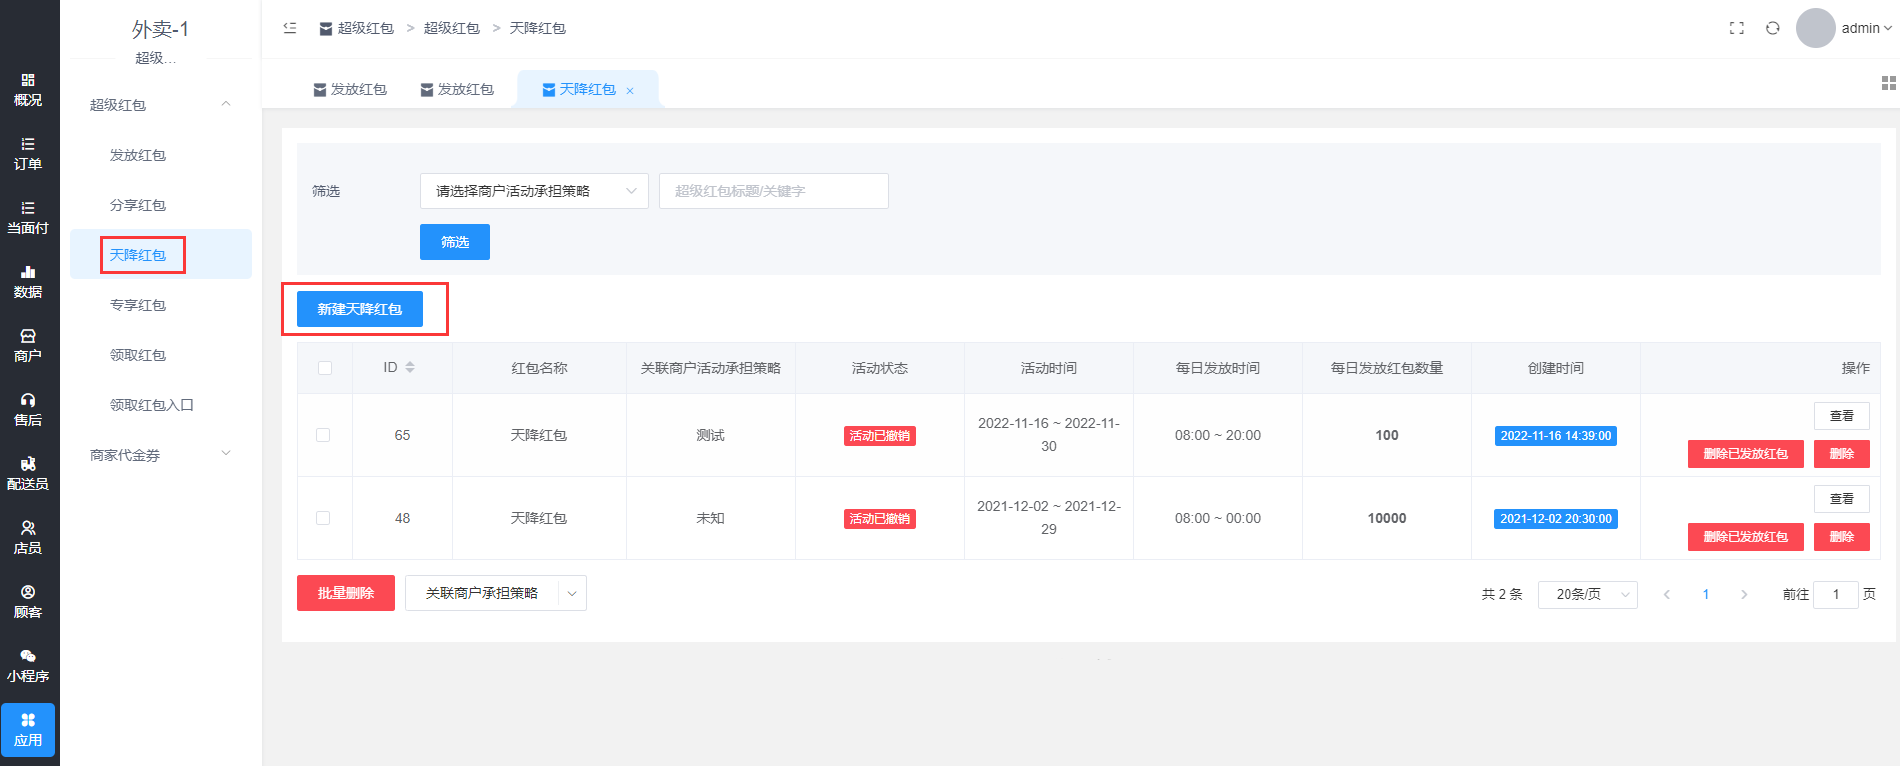Click 删除已发放红包 for row ID 65
Viewport: 1900px width, 766px height.
[x=1746, y=454]
